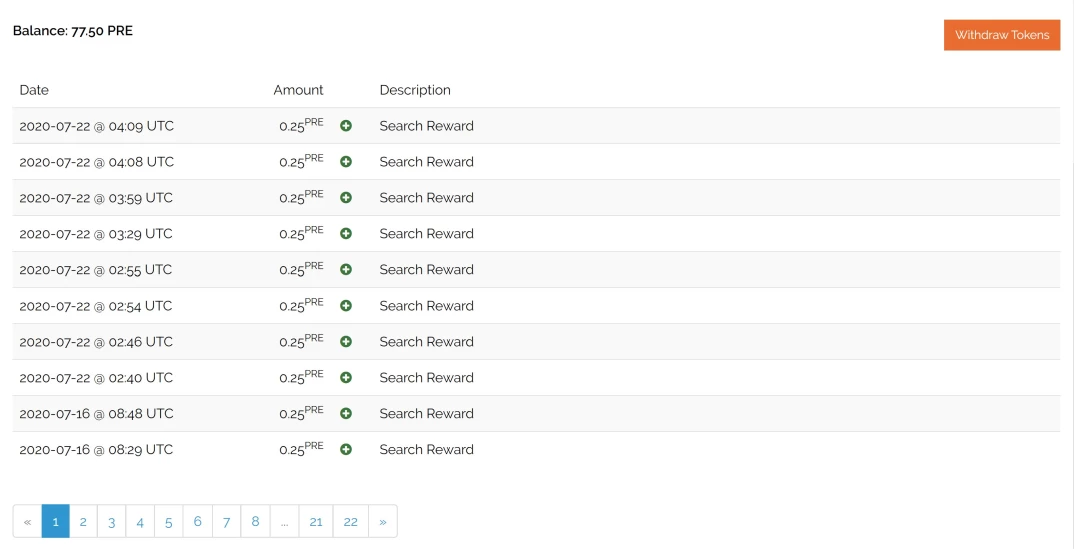Click plus icon for 02:55 UTC reward

click(346, 270)
